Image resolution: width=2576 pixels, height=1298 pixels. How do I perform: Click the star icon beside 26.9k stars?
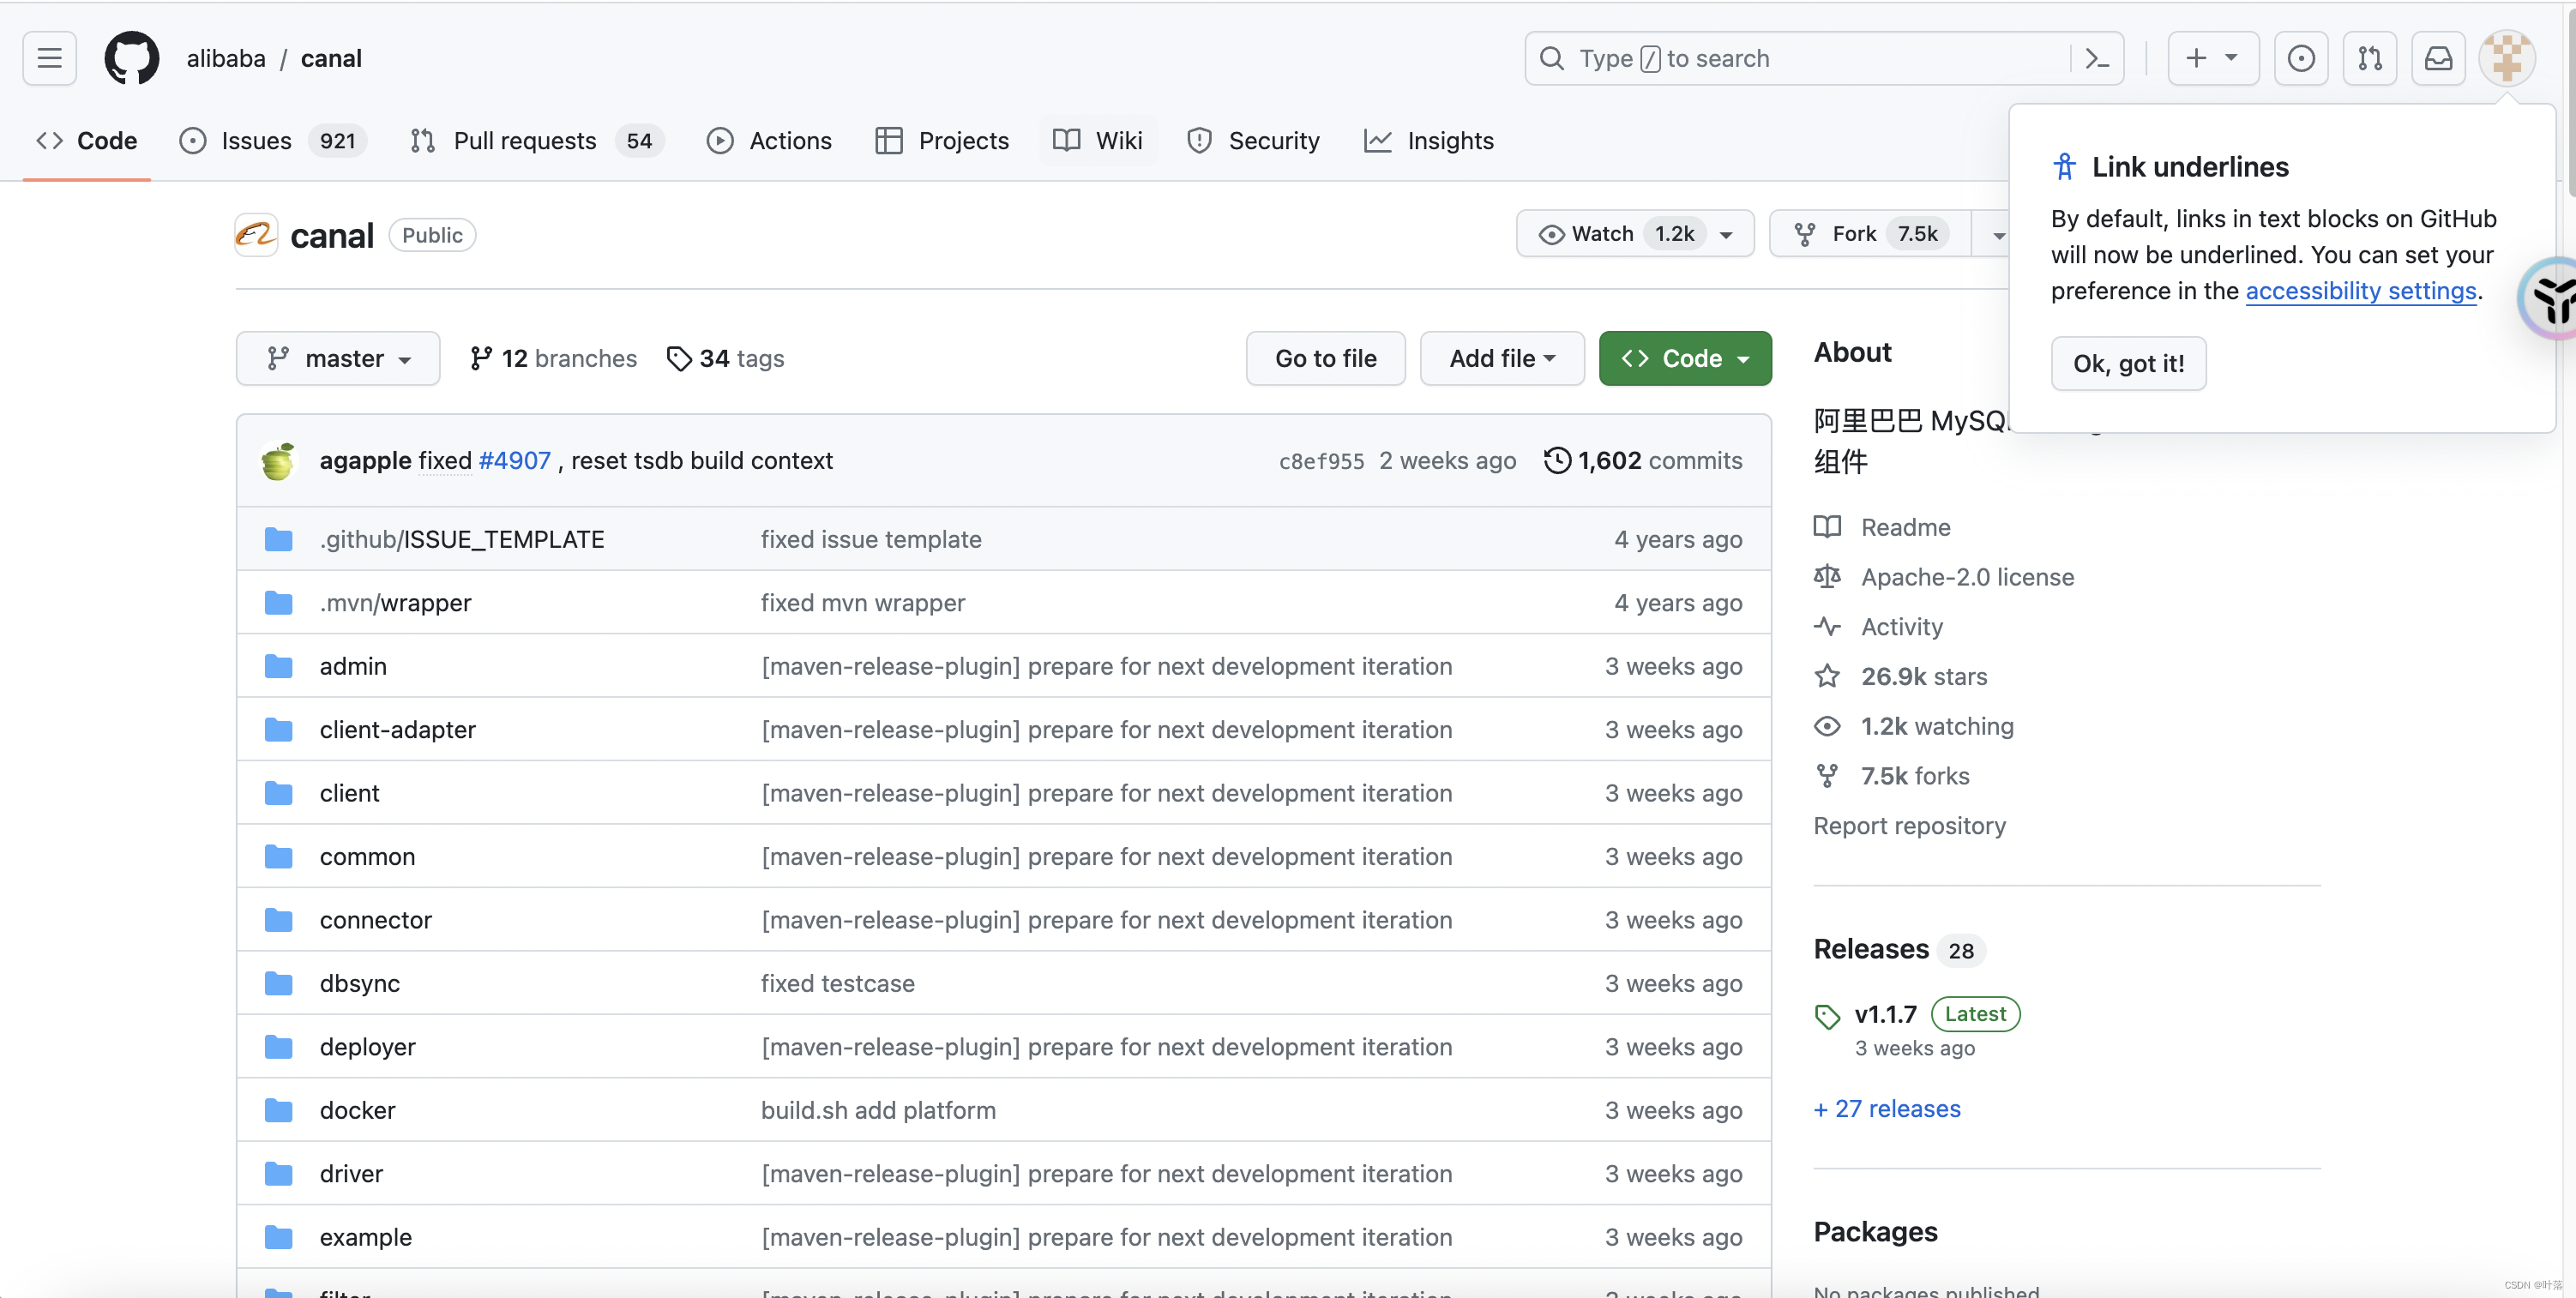coord(1827,676)
